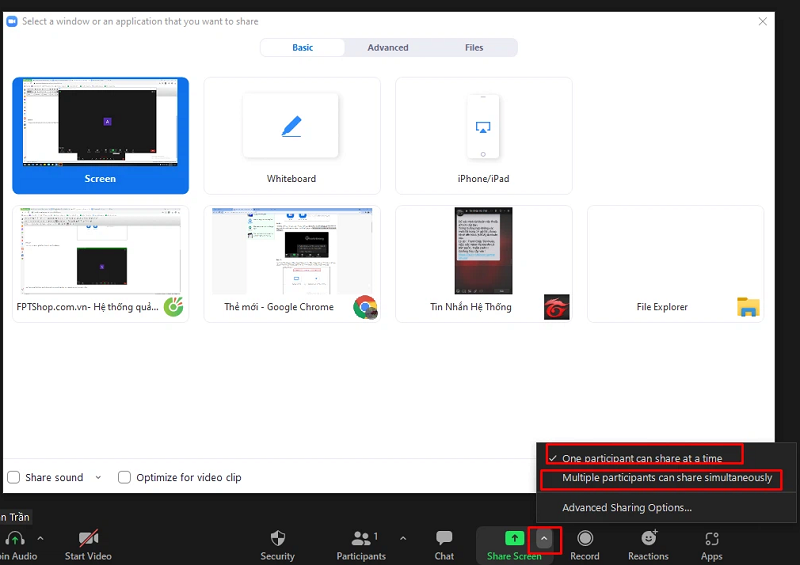800x565 pixels.
Task: Open Reactions emoji icon
Action: pyautogui.click(x=648, y=539)
